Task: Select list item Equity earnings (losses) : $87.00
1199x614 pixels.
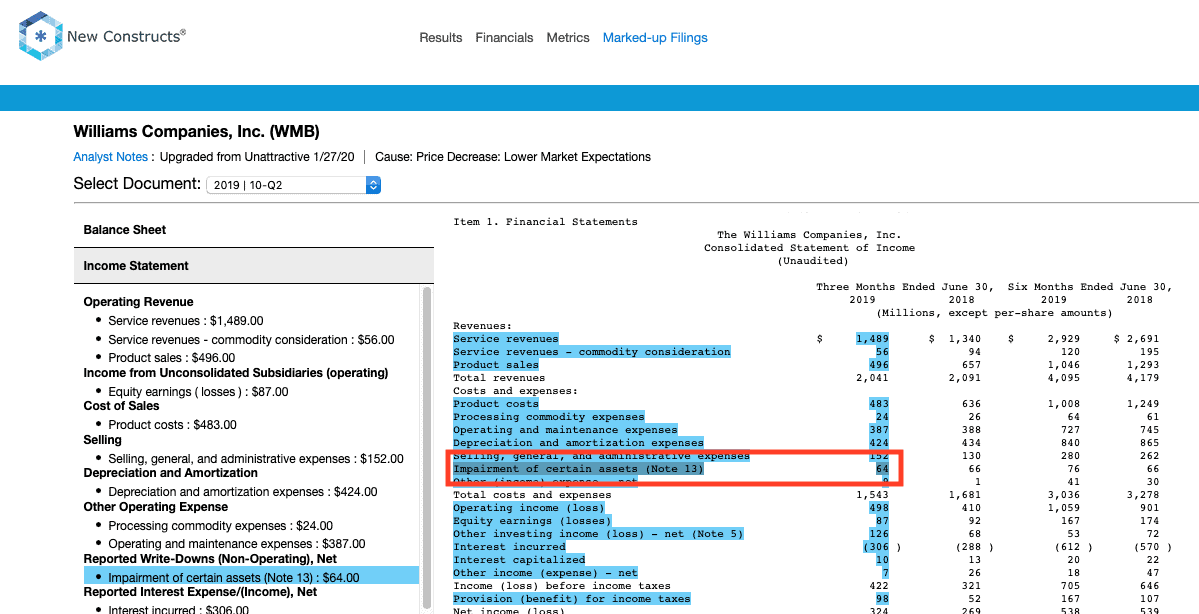Action: click(199, 391)
